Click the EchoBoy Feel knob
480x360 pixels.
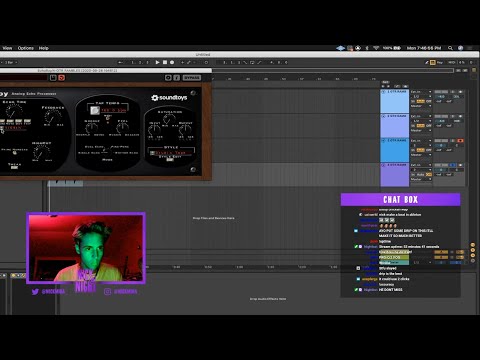[123, 128]
